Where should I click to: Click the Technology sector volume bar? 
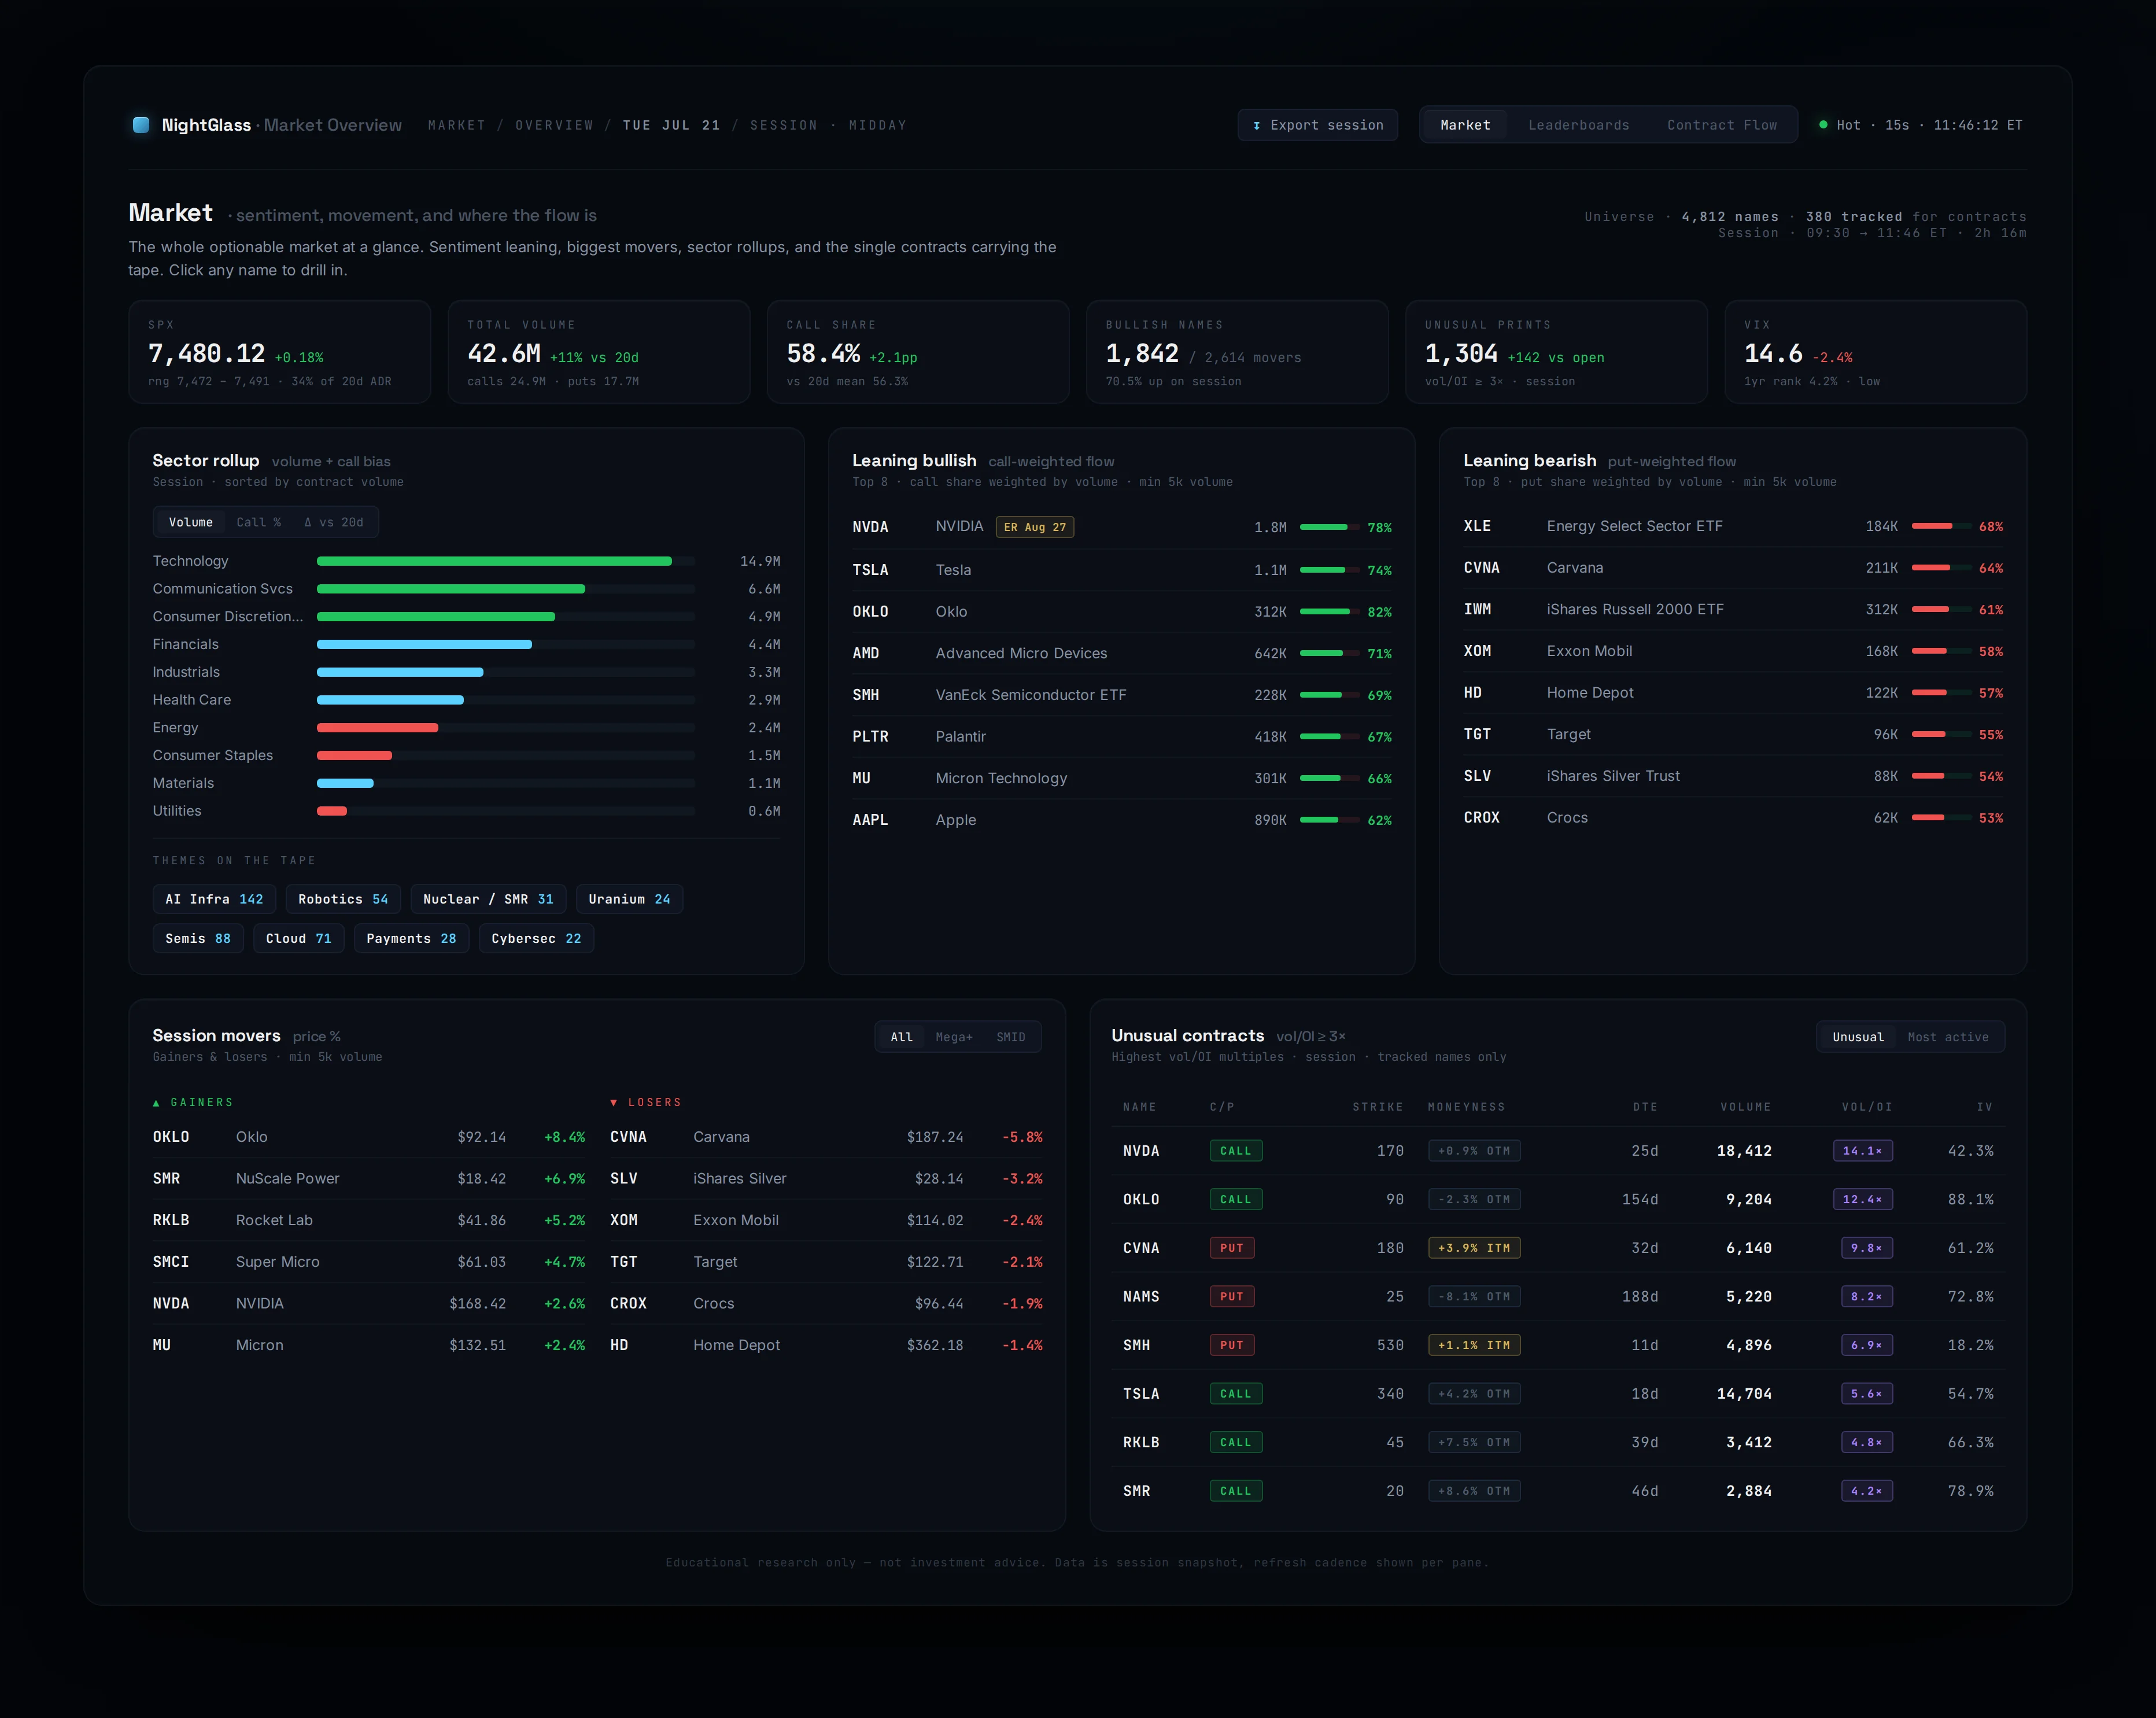[x=494, y=561]
